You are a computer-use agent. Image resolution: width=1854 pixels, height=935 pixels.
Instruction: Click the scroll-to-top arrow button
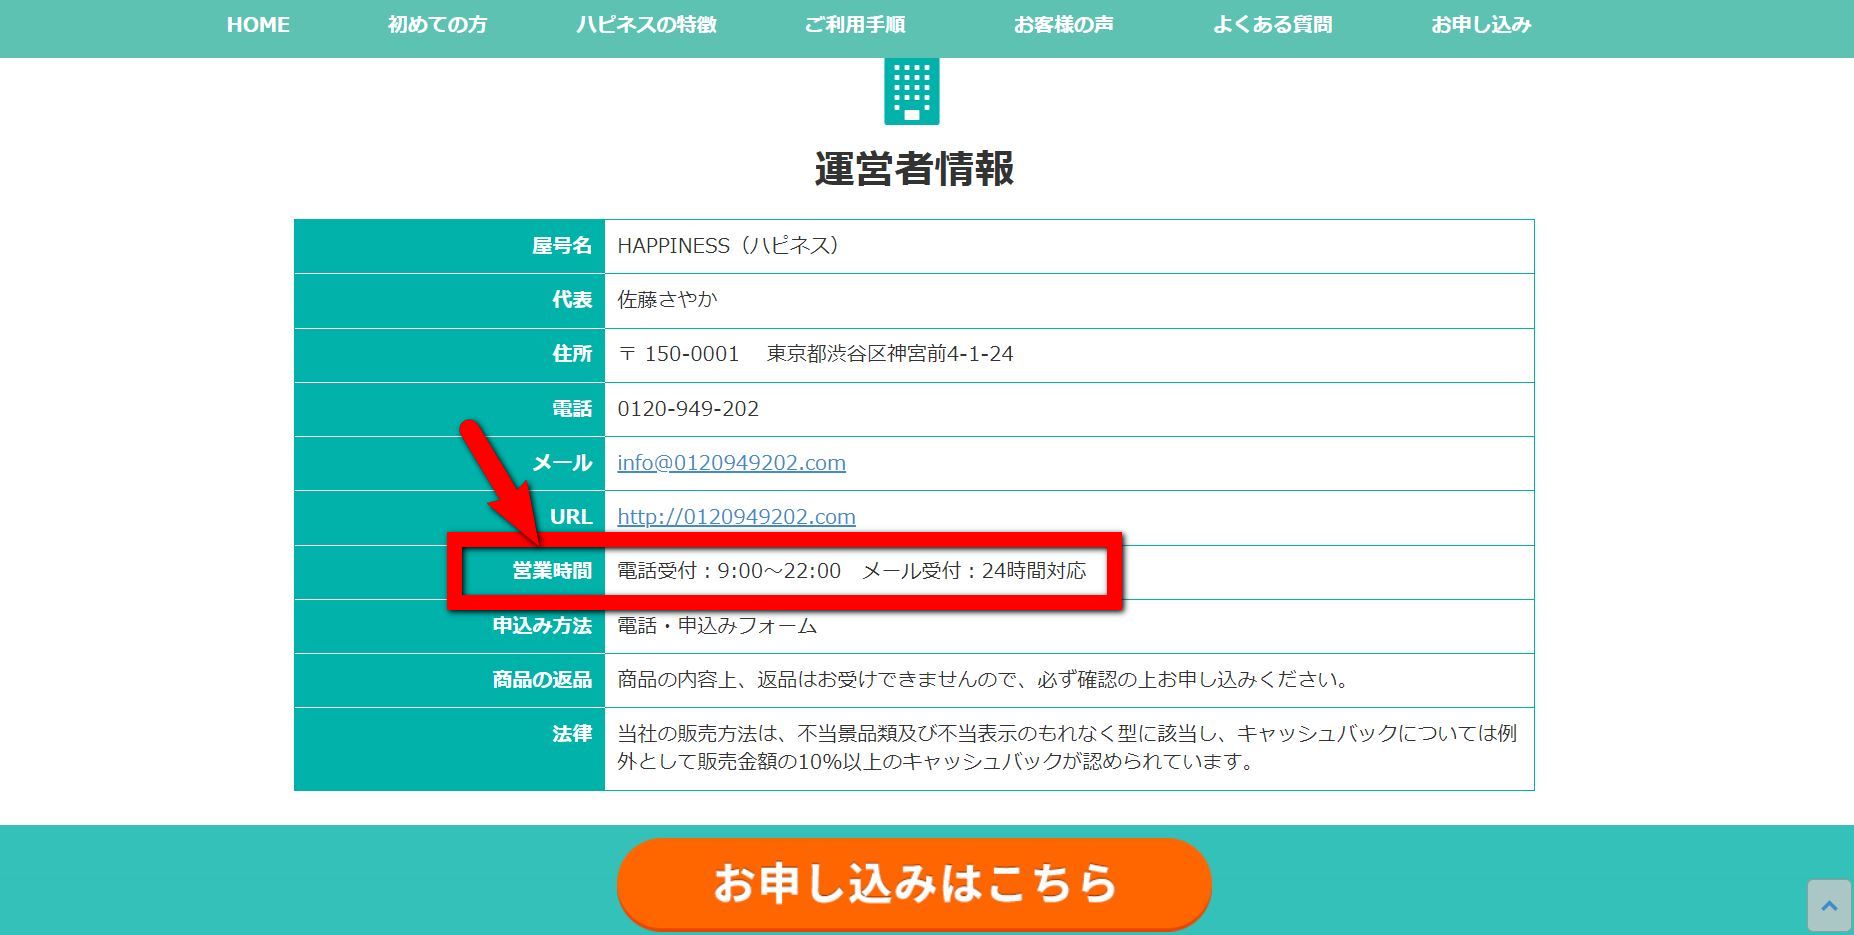[1829, 906]
